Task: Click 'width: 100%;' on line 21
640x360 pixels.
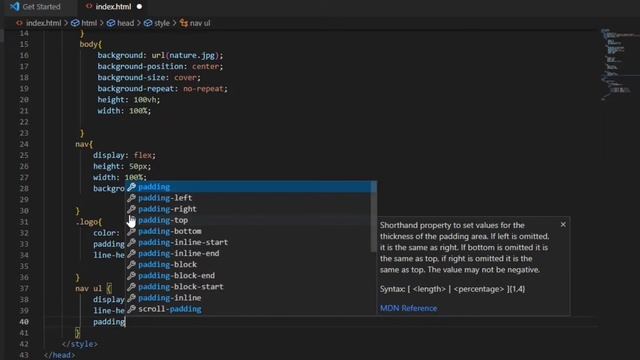Action: [x=124, y=111]
